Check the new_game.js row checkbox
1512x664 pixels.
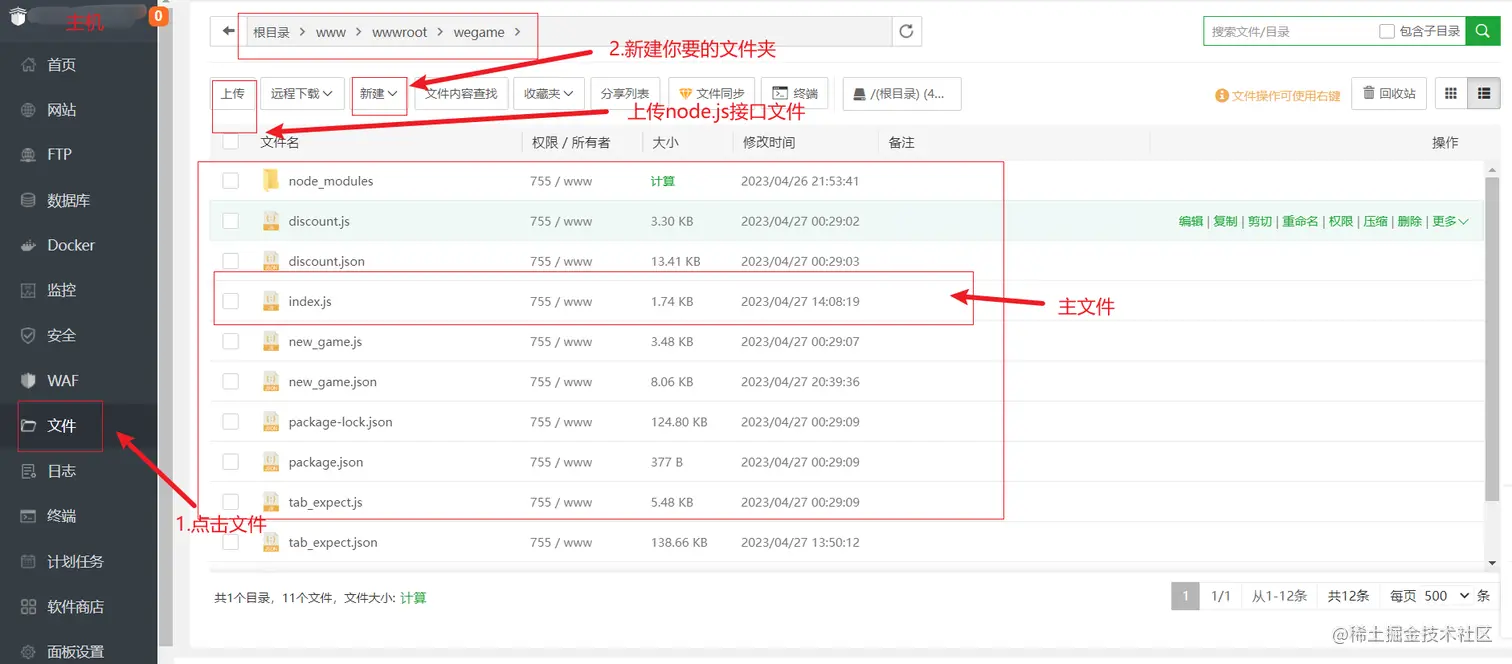point(231,341)
